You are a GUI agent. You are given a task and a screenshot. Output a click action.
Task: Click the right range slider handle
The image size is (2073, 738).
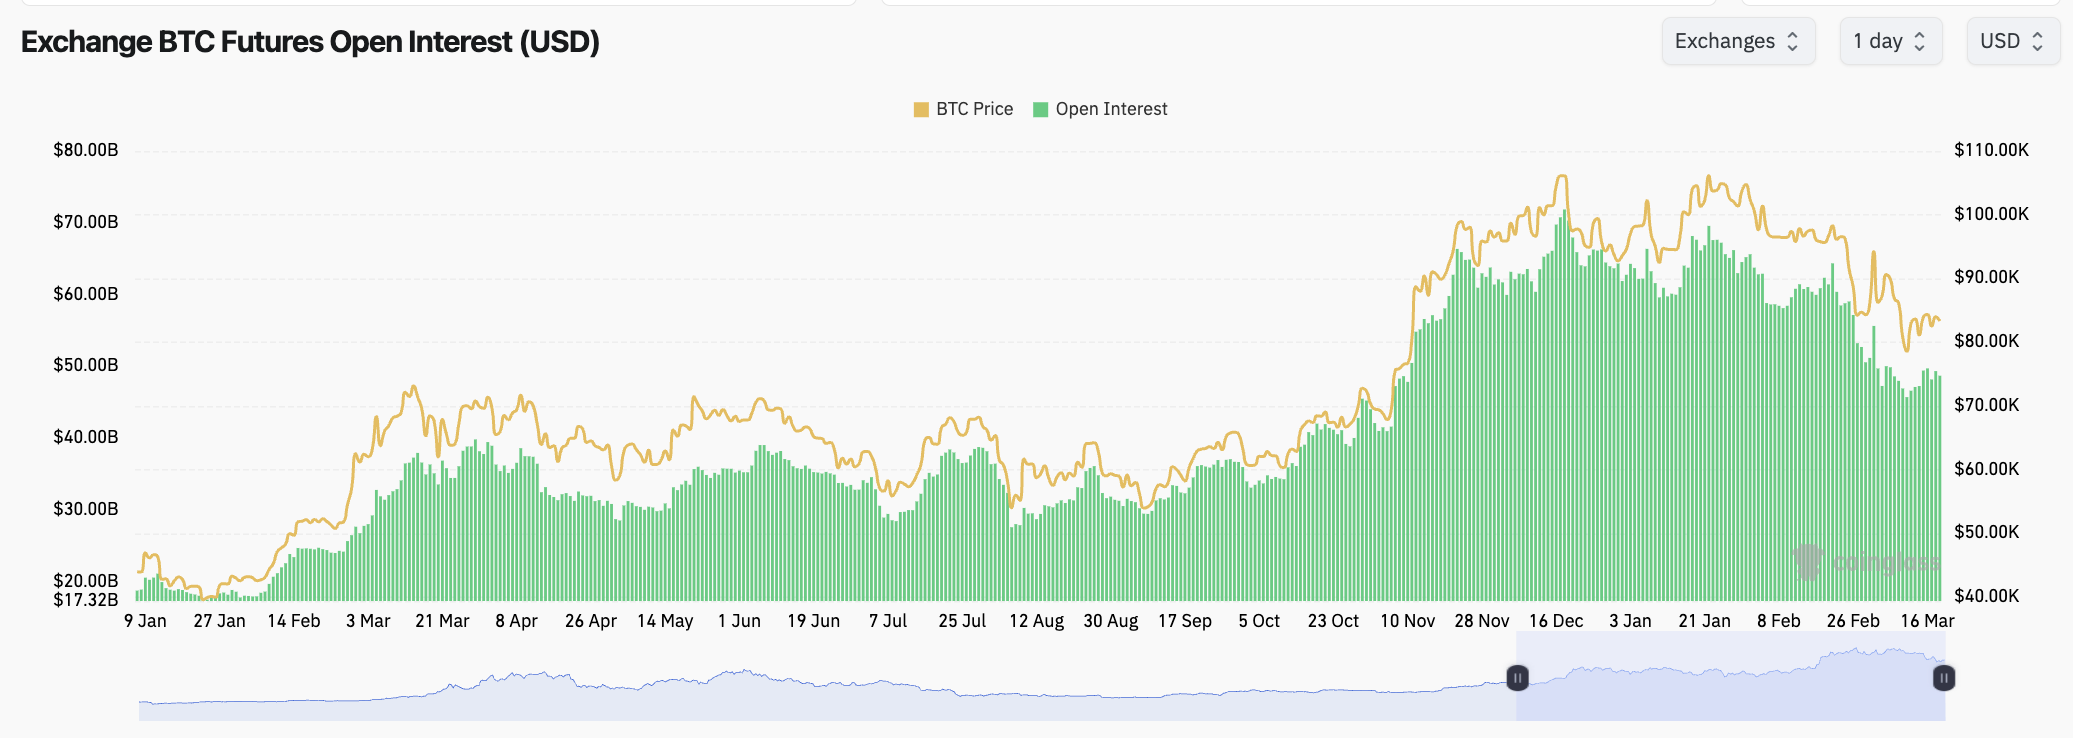(1943, 678)
